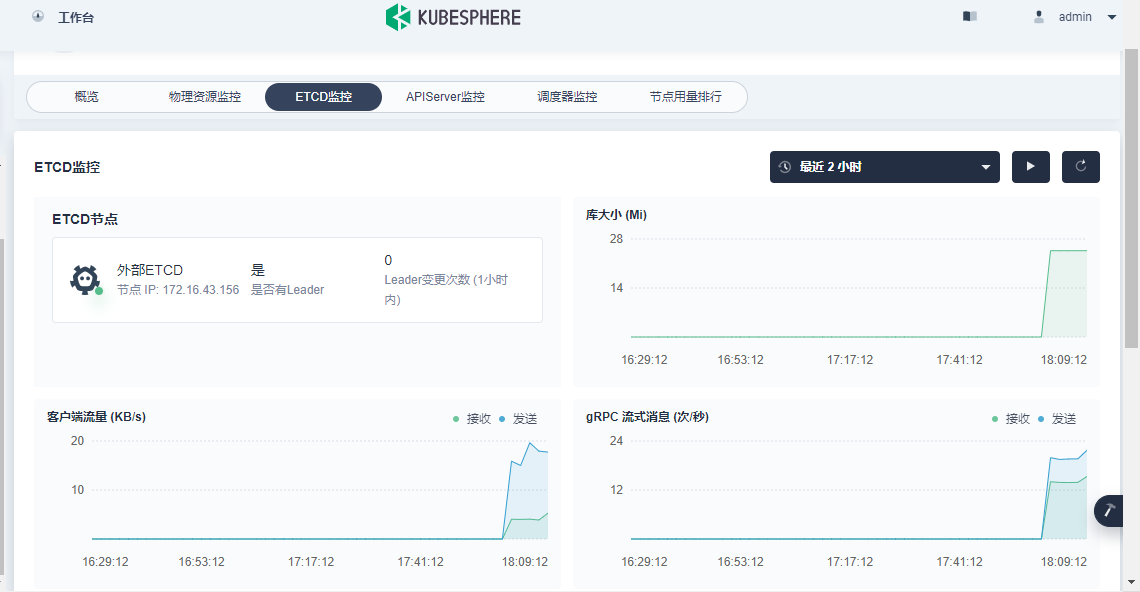Viewport: 1140px width, 592px height.
Task: Click the floating hammer toolbox button
Action: tap(1109, 511)
